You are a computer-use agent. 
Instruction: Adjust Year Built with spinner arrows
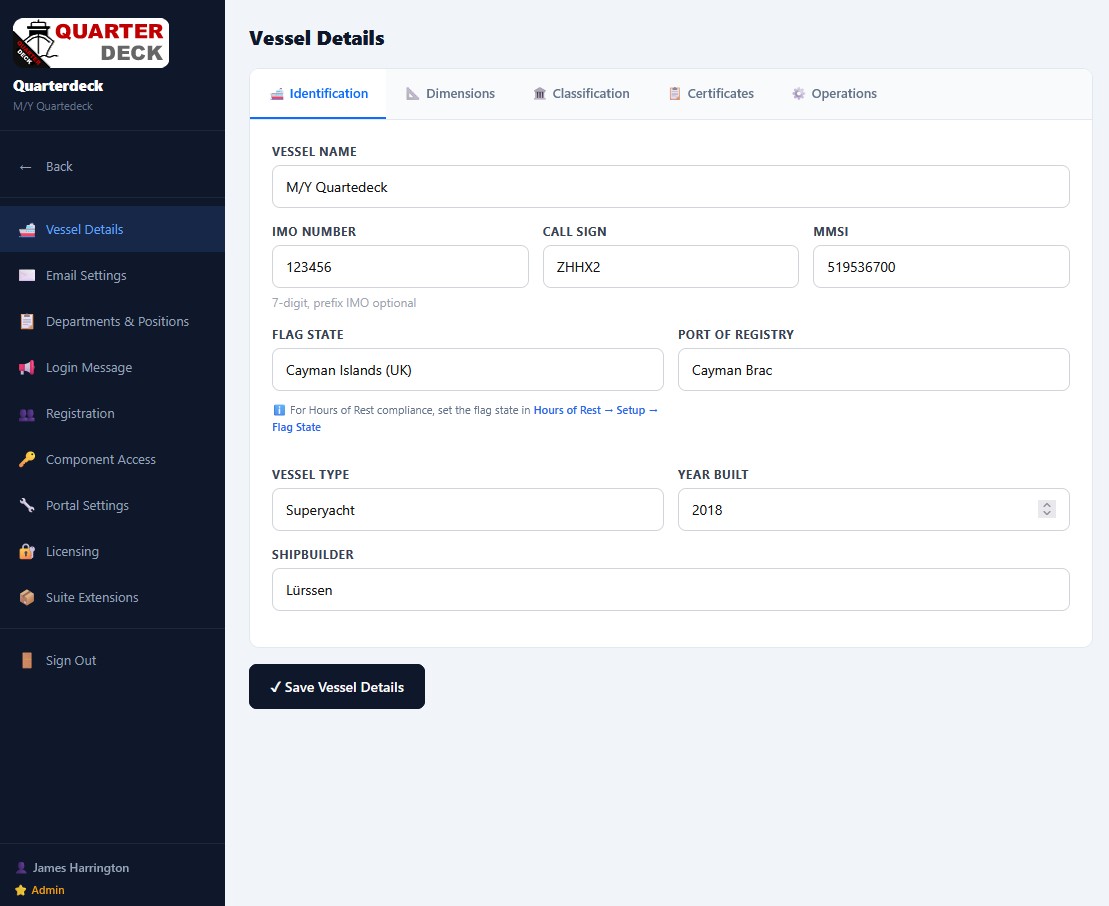(x=1047, y=509)
